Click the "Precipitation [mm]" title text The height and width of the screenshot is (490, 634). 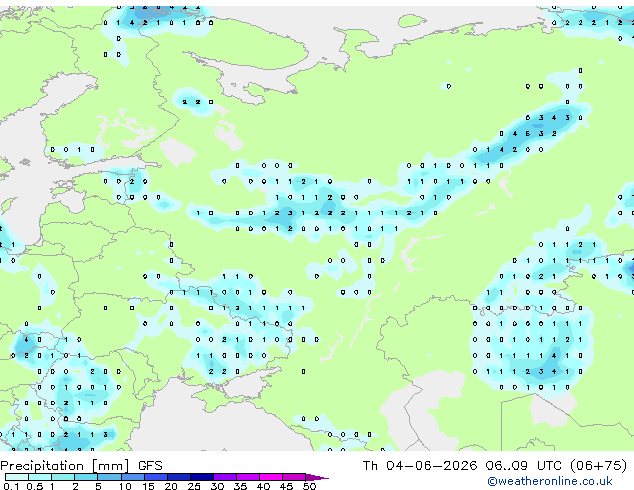point(65,466)
